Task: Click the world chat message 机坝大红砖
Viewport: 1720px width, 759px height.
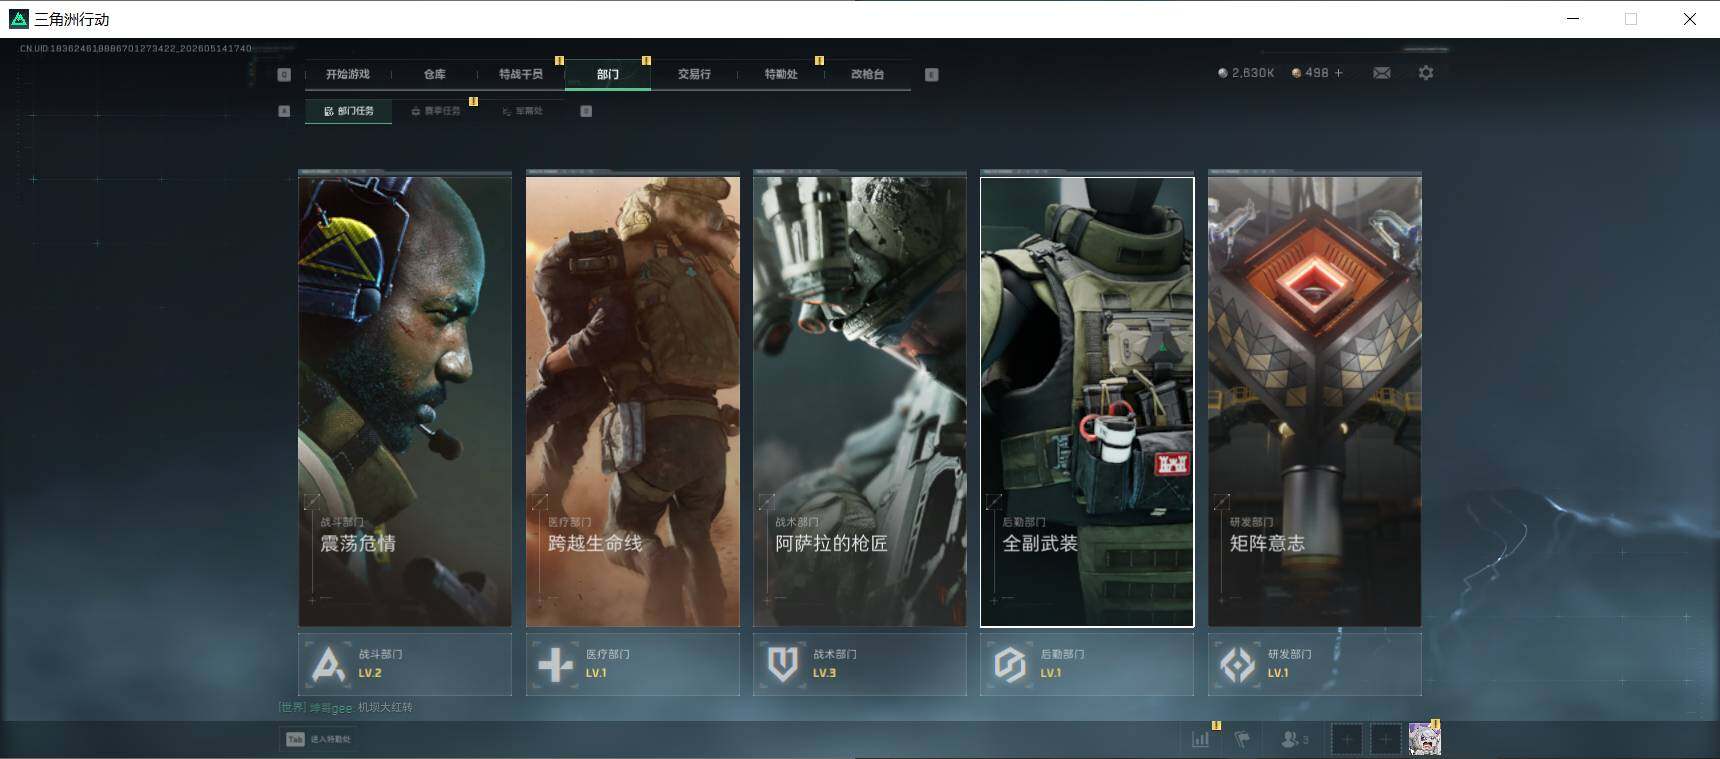Action: (385, 707)
